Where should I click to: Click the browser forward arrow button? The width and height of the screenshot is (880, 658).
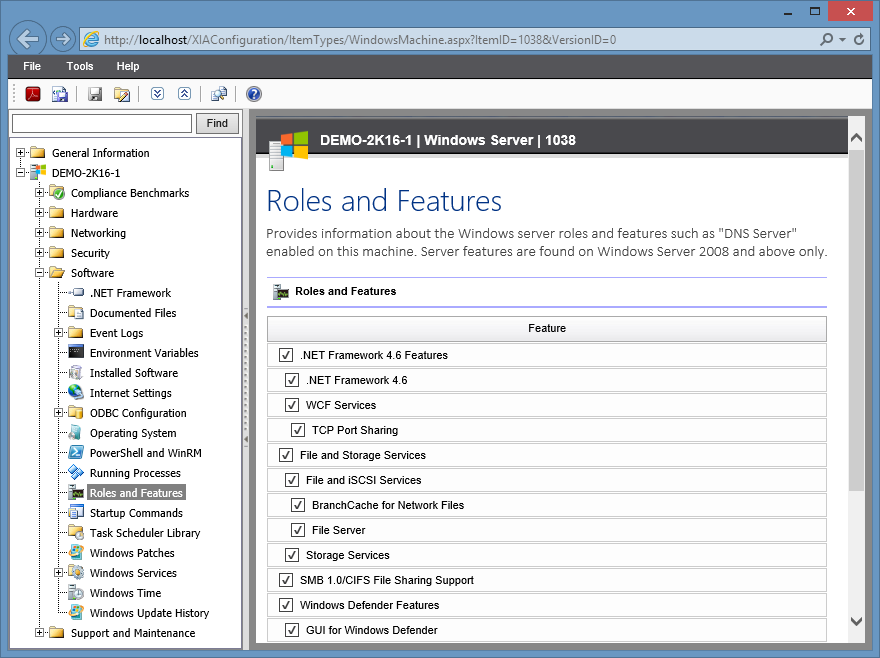click(63, 39)
